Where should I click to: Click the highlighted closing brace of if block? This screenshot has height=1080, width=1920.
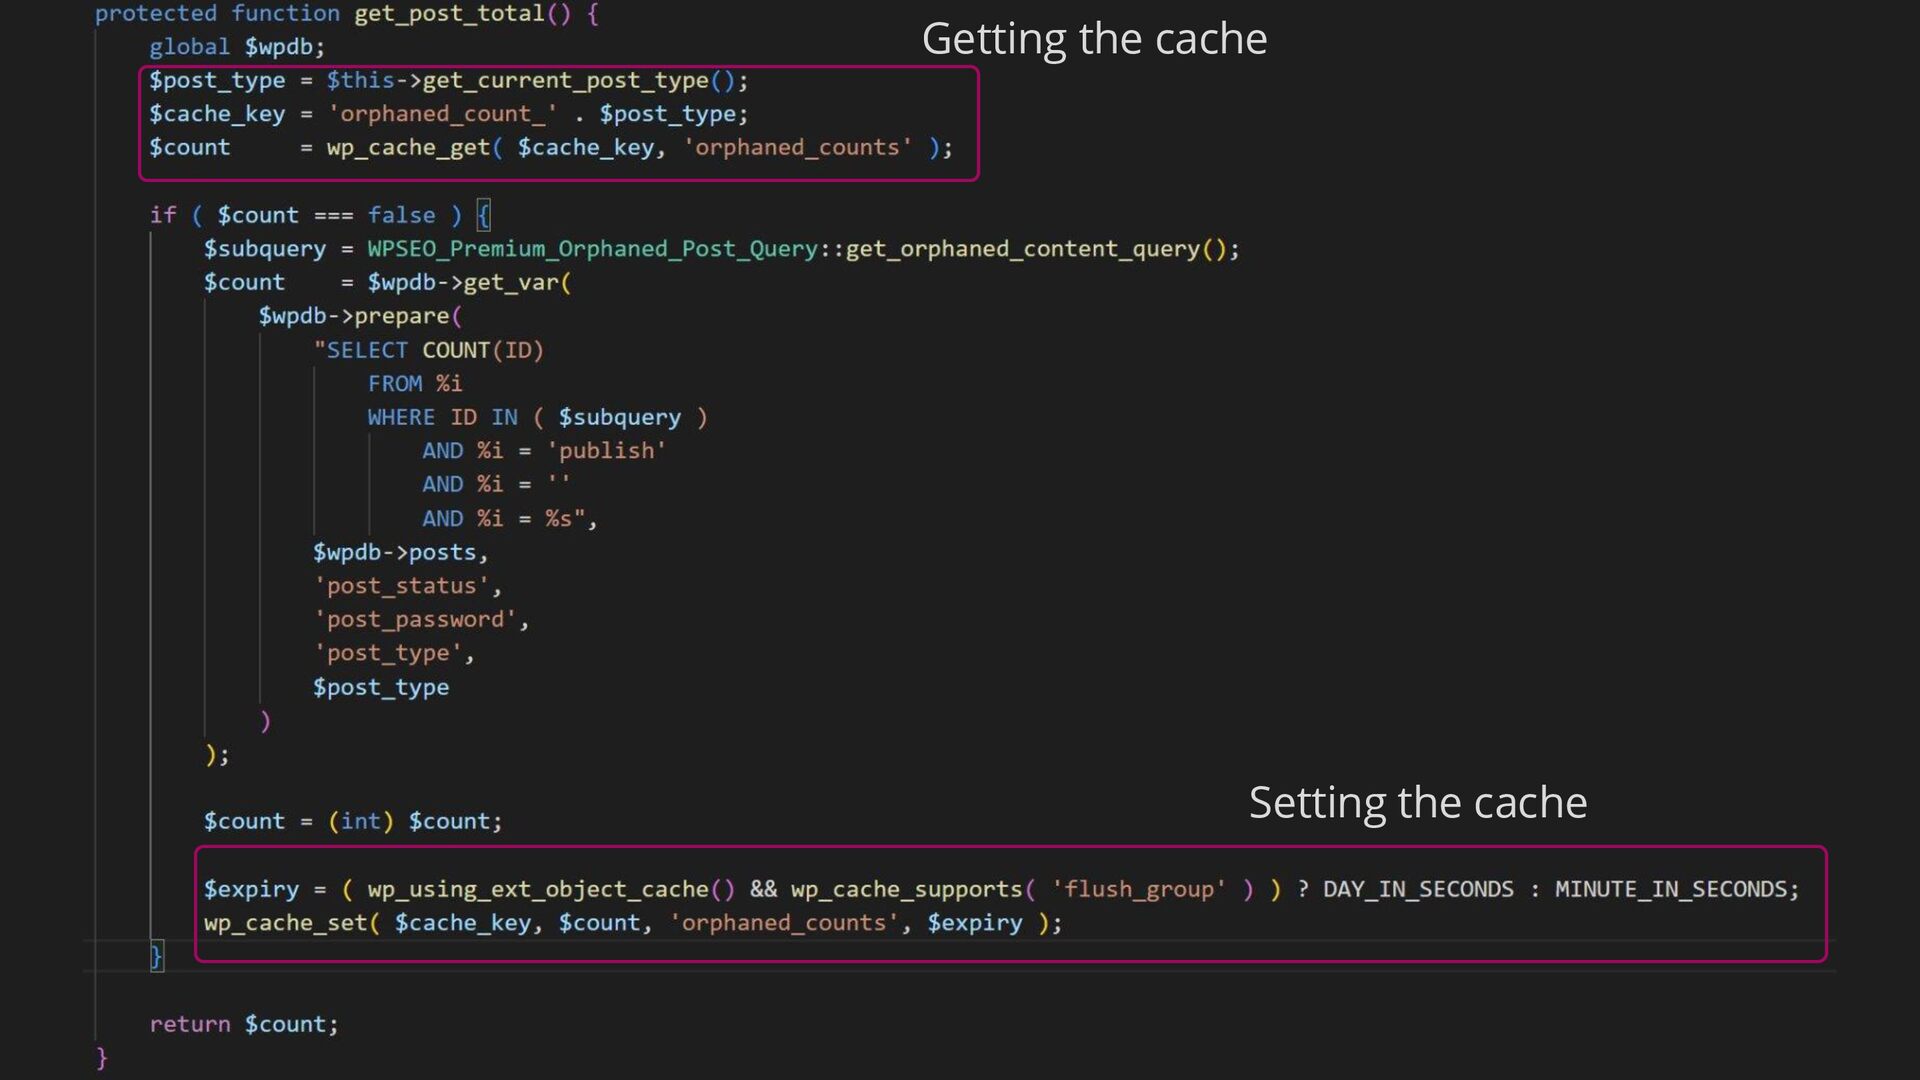156,957
